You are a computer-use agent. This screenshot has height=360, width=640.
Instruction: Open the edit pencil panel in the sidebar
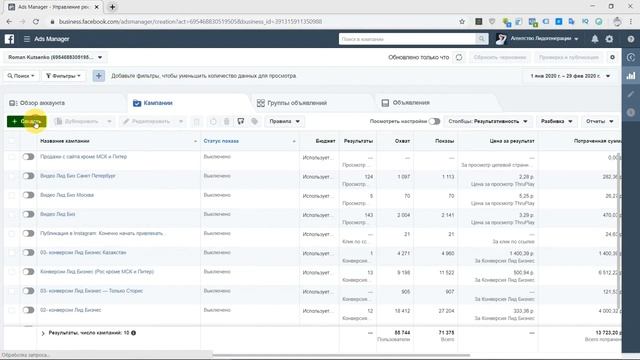pos(631,94)
